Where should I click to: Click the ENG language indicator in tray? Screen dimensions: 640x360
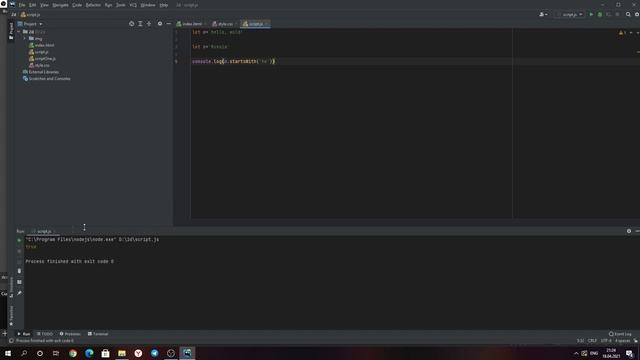pyautogui.click(x=594, y=353)
